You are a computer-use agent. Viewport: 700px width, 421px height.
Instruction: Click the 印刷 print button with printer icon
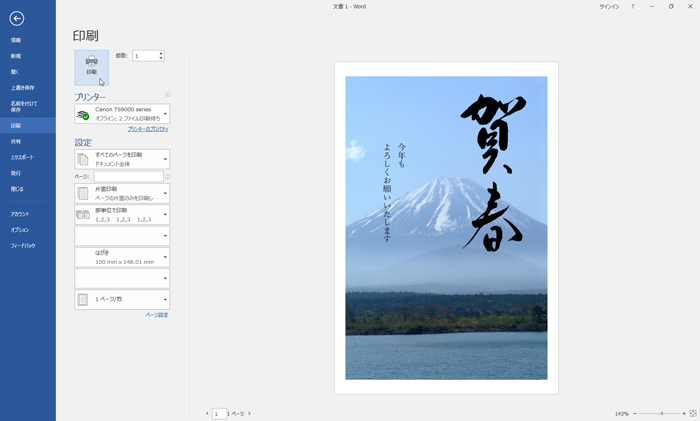pyautogui.click(x=91, y=67)
